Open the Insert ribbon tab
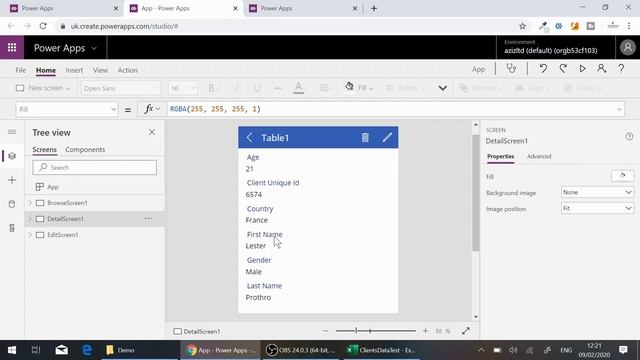 coord(74,70)
